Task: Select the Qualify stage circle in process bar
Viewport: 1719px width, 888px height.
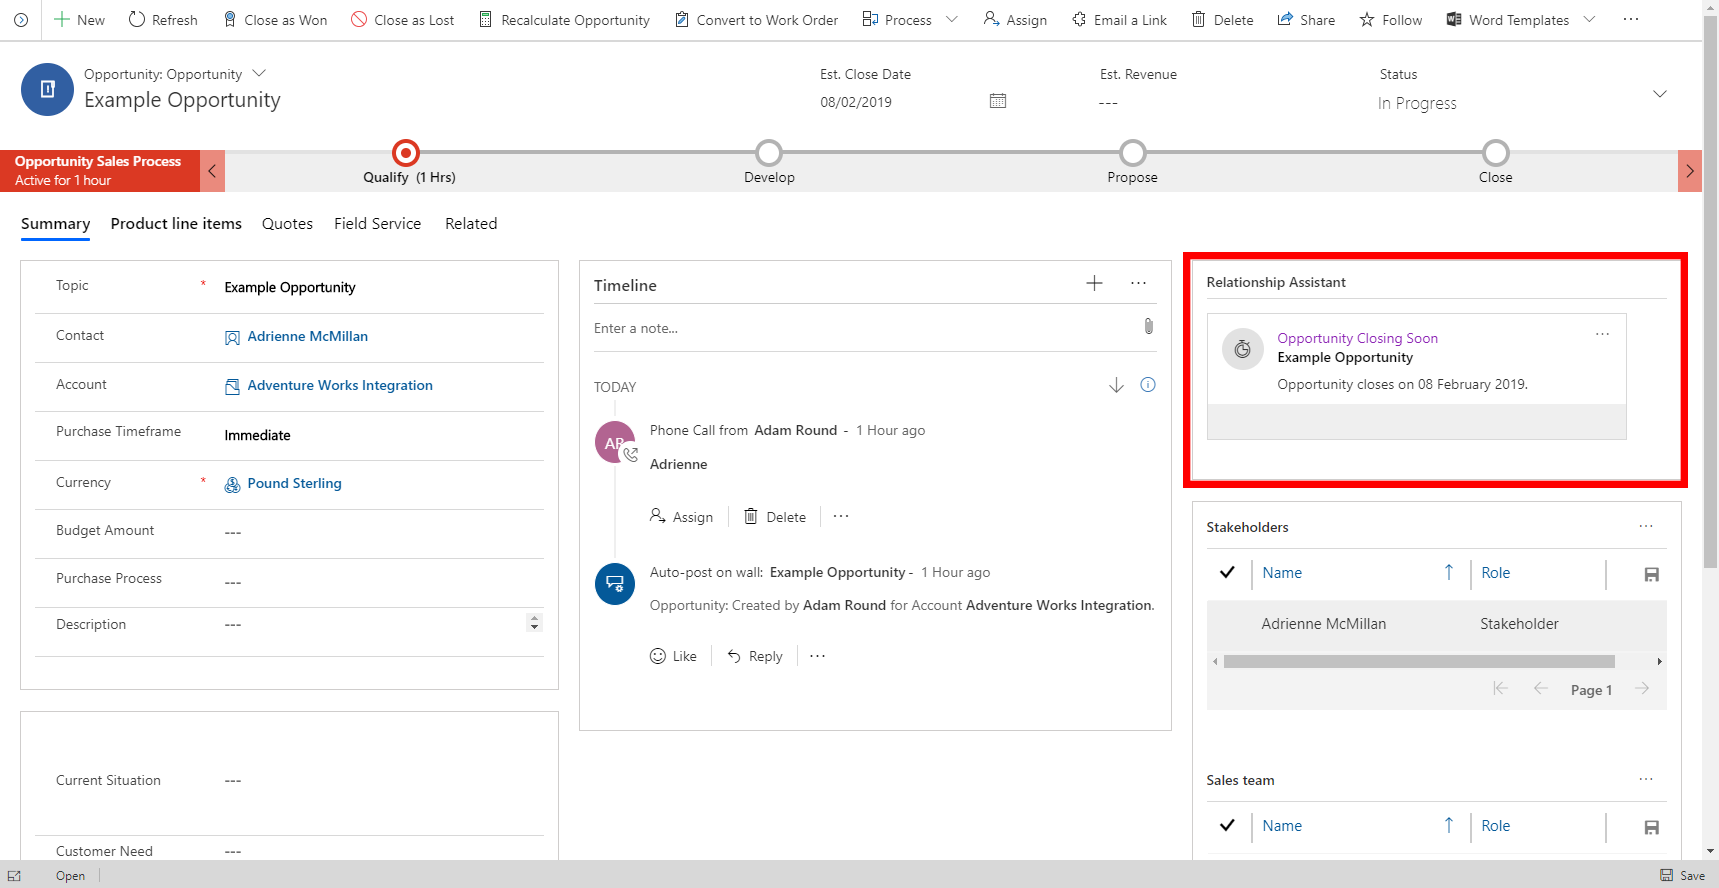Action: [406, 153]
